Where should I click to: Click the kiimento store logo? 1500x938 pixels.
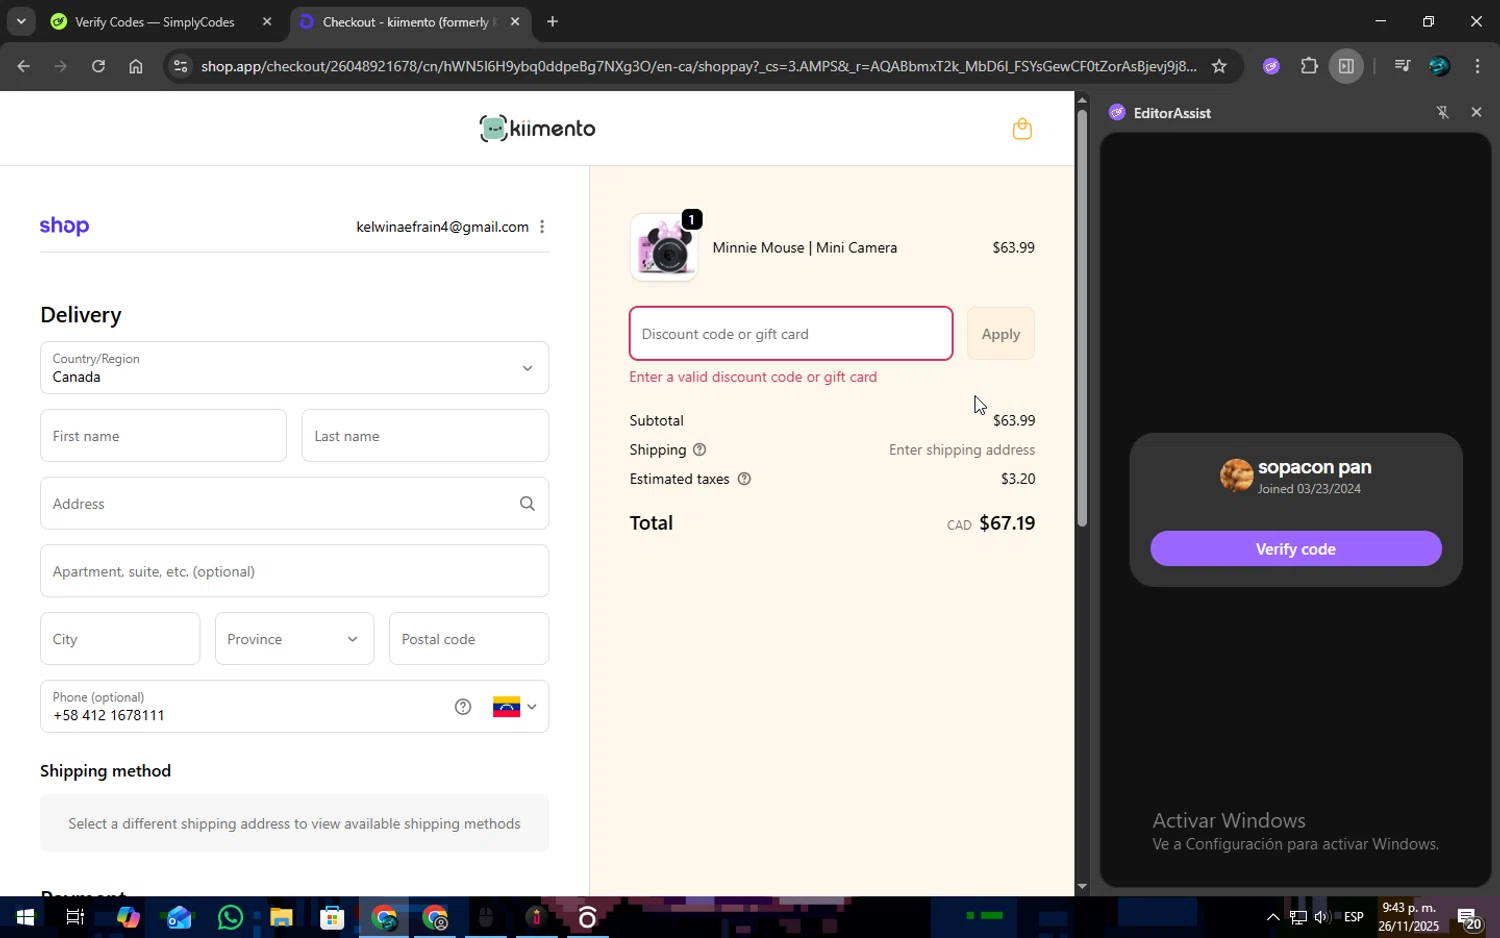(x=537, y=128)
